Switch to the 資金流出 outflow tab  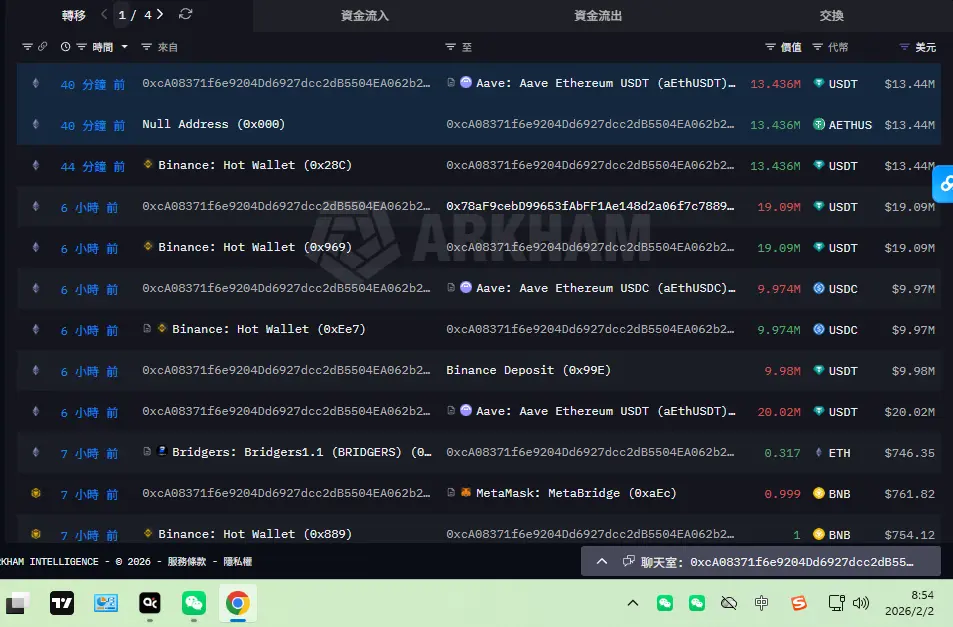[x=598, y=16]
